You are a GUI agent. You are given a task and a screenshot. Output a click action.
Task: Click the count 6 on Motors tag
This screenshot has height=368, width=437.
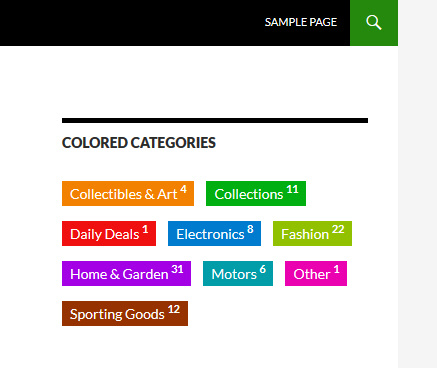pos(263,269)
